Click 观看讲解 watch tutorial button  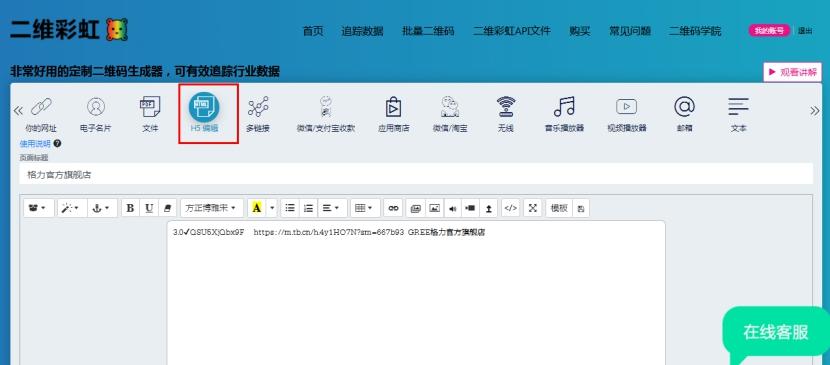click(792, 72)
